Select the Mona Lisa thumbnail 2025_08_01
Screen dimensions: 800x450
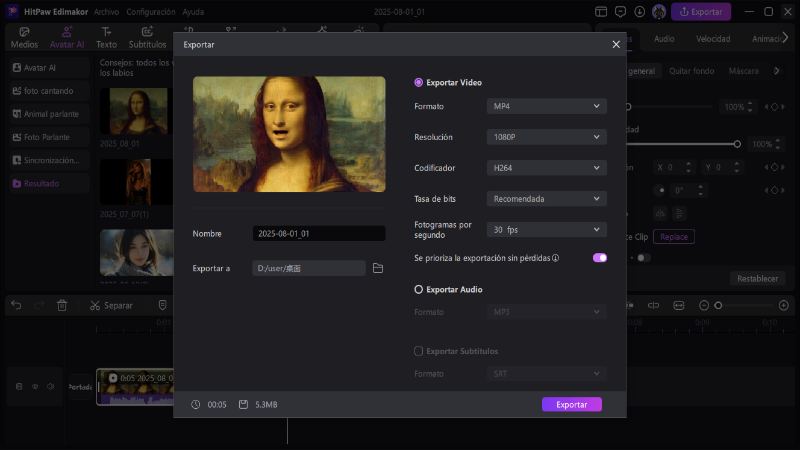click(136, 111)
